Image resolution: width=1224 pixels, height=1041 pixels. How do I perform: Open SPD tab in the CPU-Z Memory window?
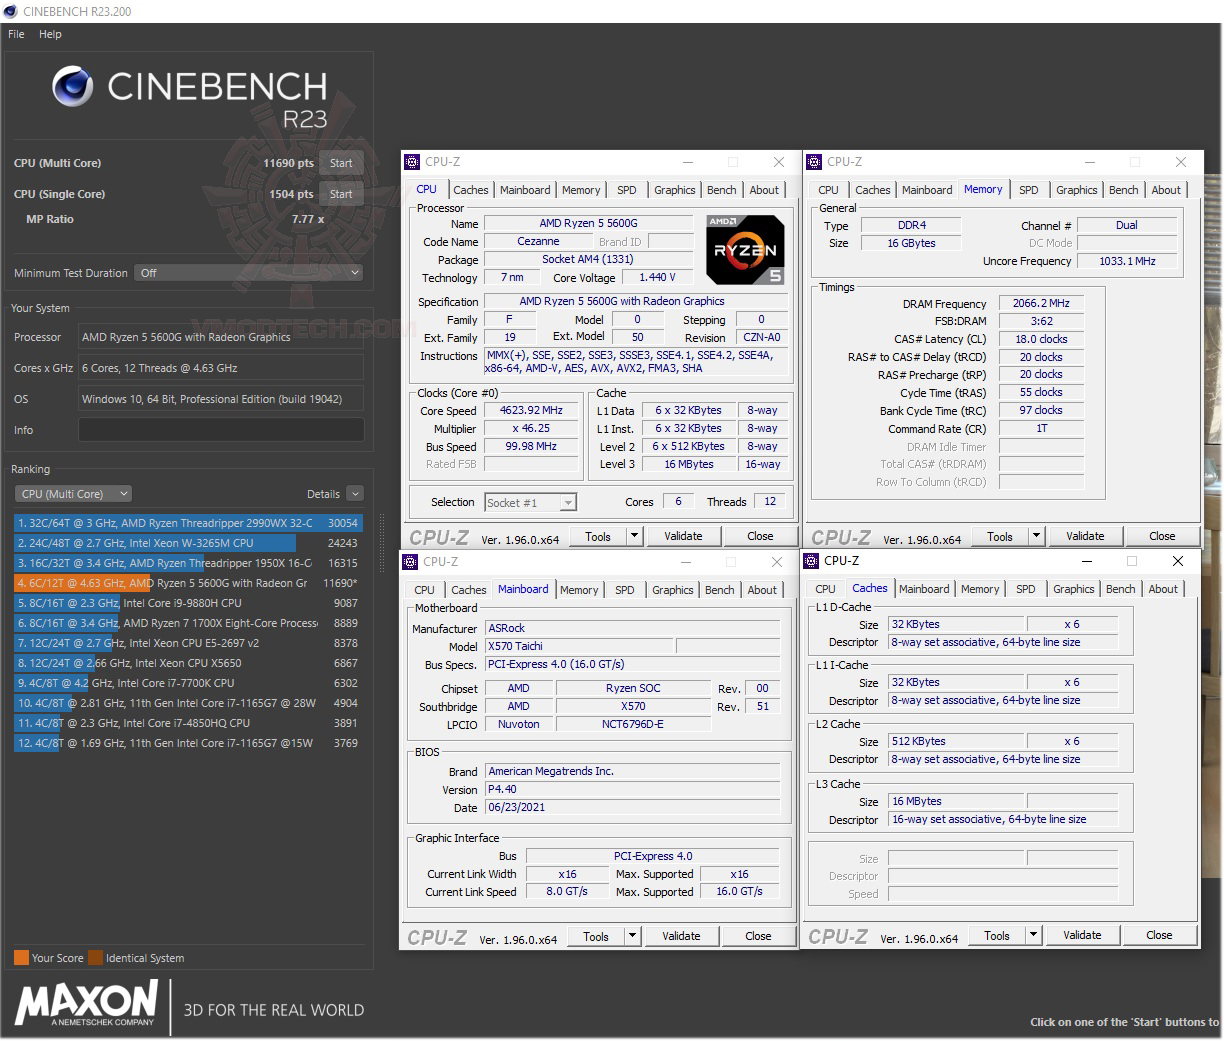pyautogui.click(x=1029, y=190)
